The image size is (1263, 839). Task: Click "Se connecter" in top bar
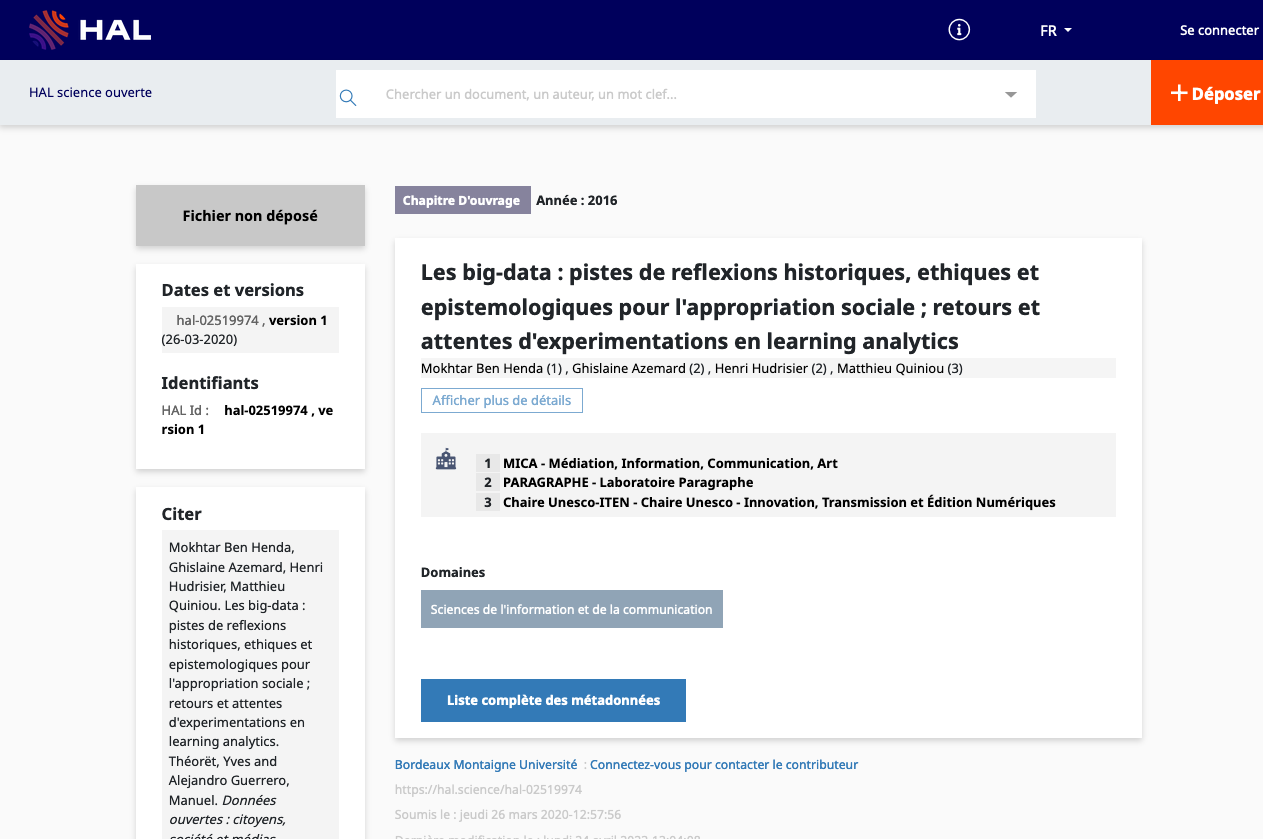click(x=1218, y=31)
